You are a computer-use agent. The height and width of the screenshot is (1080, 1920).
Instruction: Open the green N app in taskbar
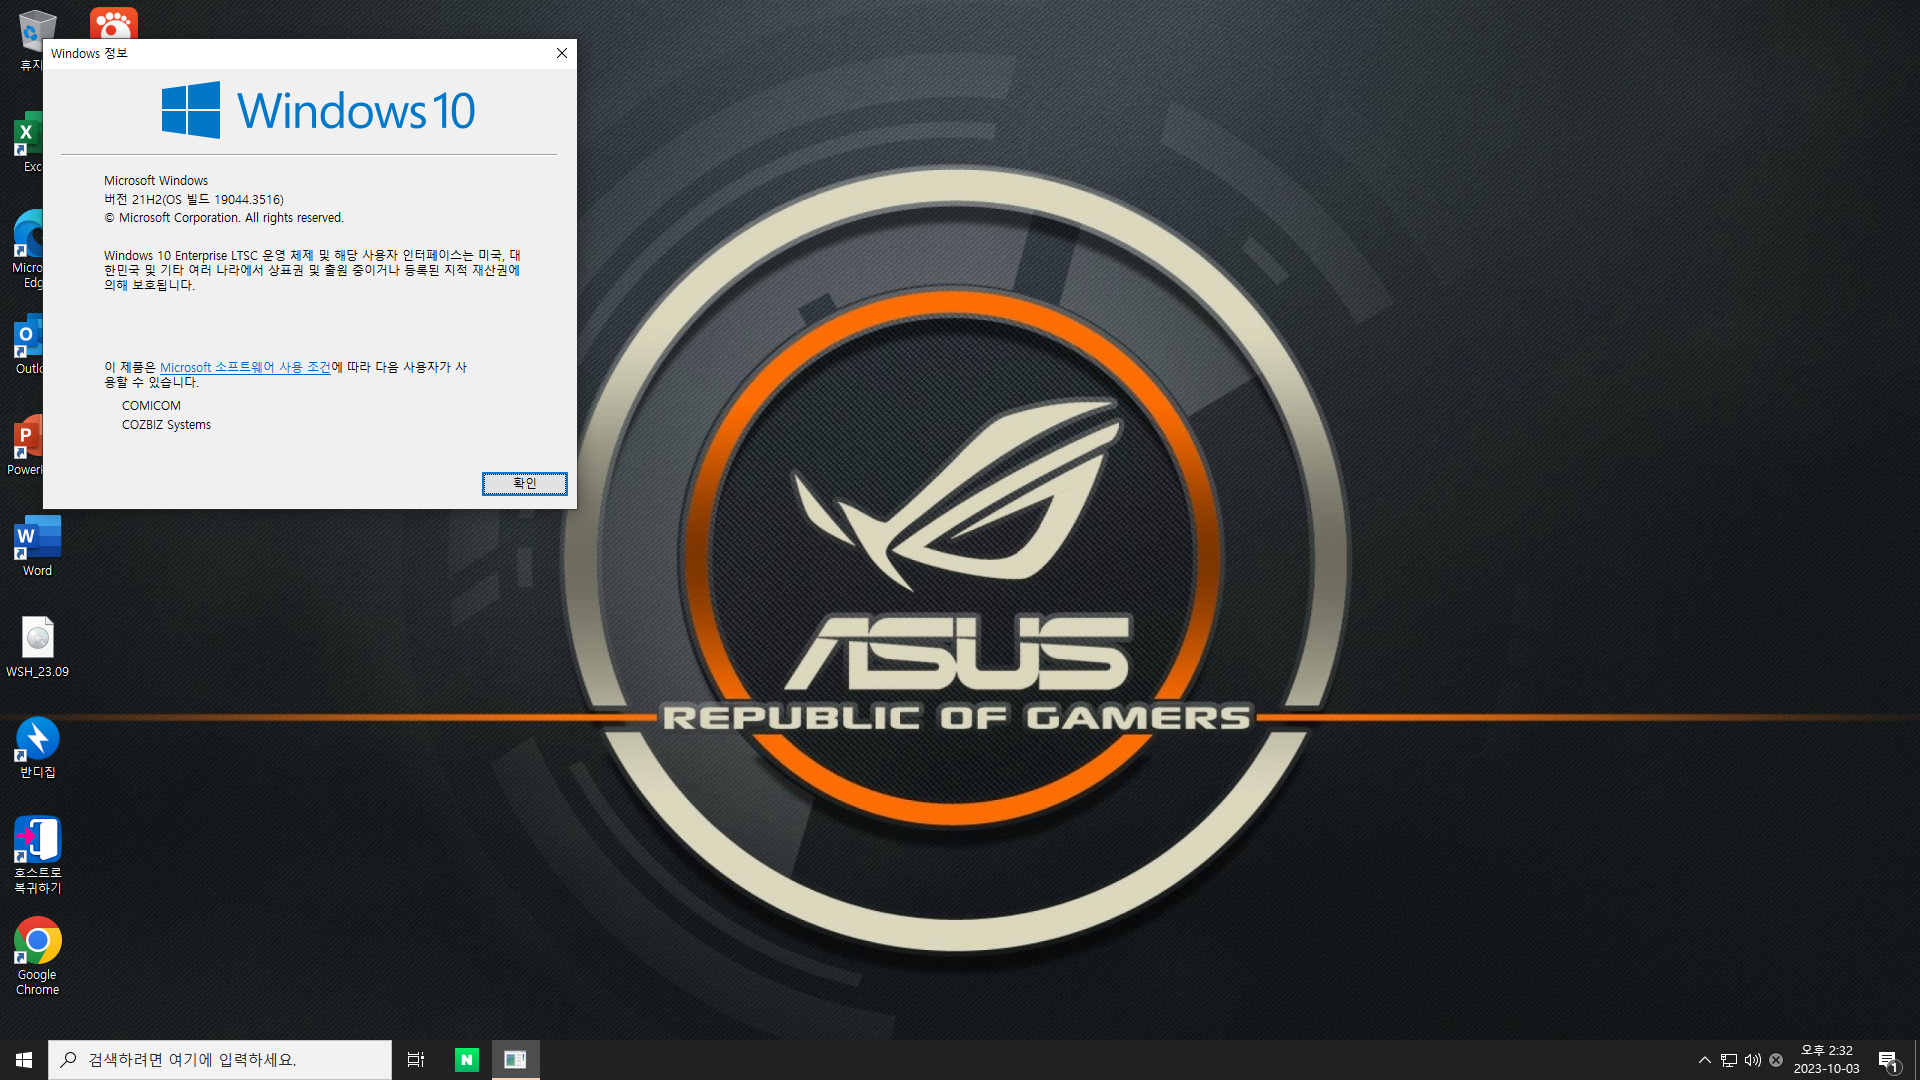(466, 1060)
